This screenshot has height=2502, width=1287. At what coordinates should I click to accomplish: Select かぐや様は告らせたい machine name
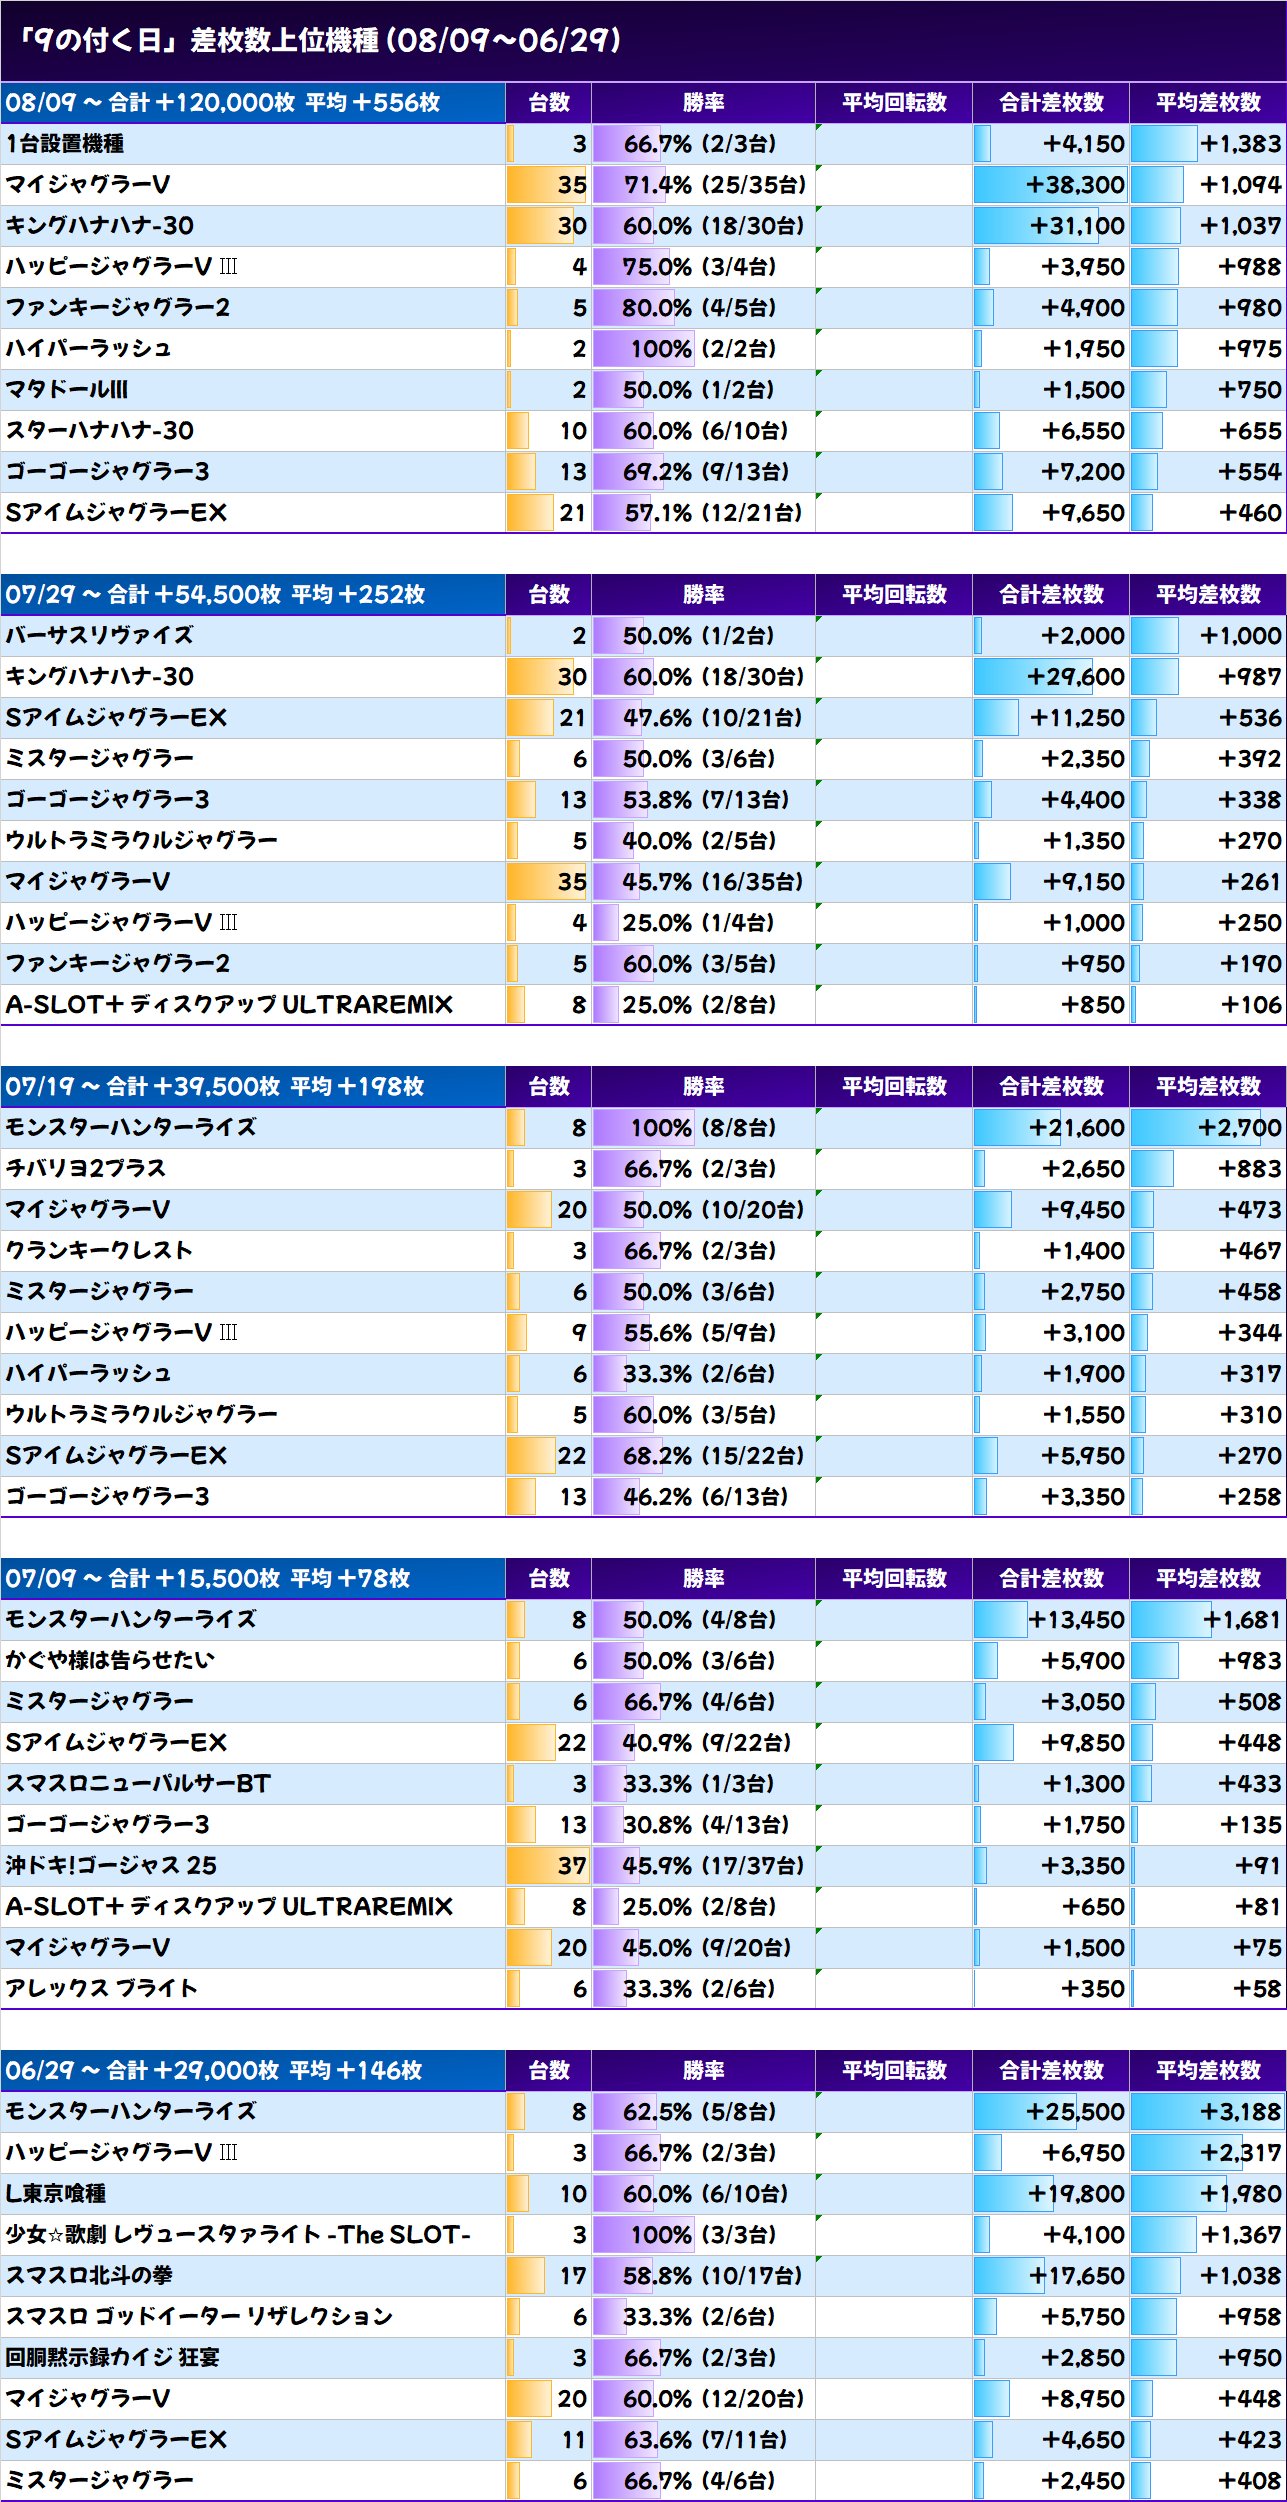110,1661
